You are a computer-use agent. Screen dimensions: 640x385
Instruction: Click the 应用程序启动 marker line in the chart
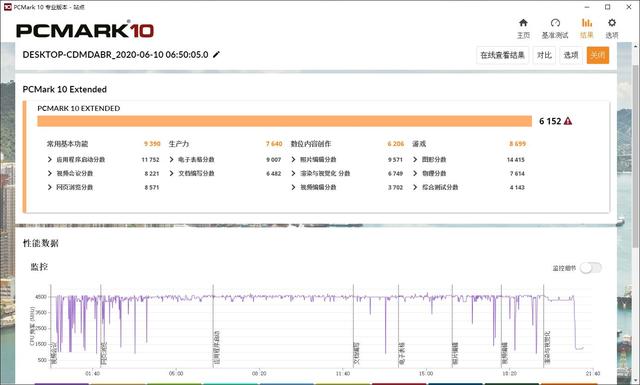[x=213, y=326]
